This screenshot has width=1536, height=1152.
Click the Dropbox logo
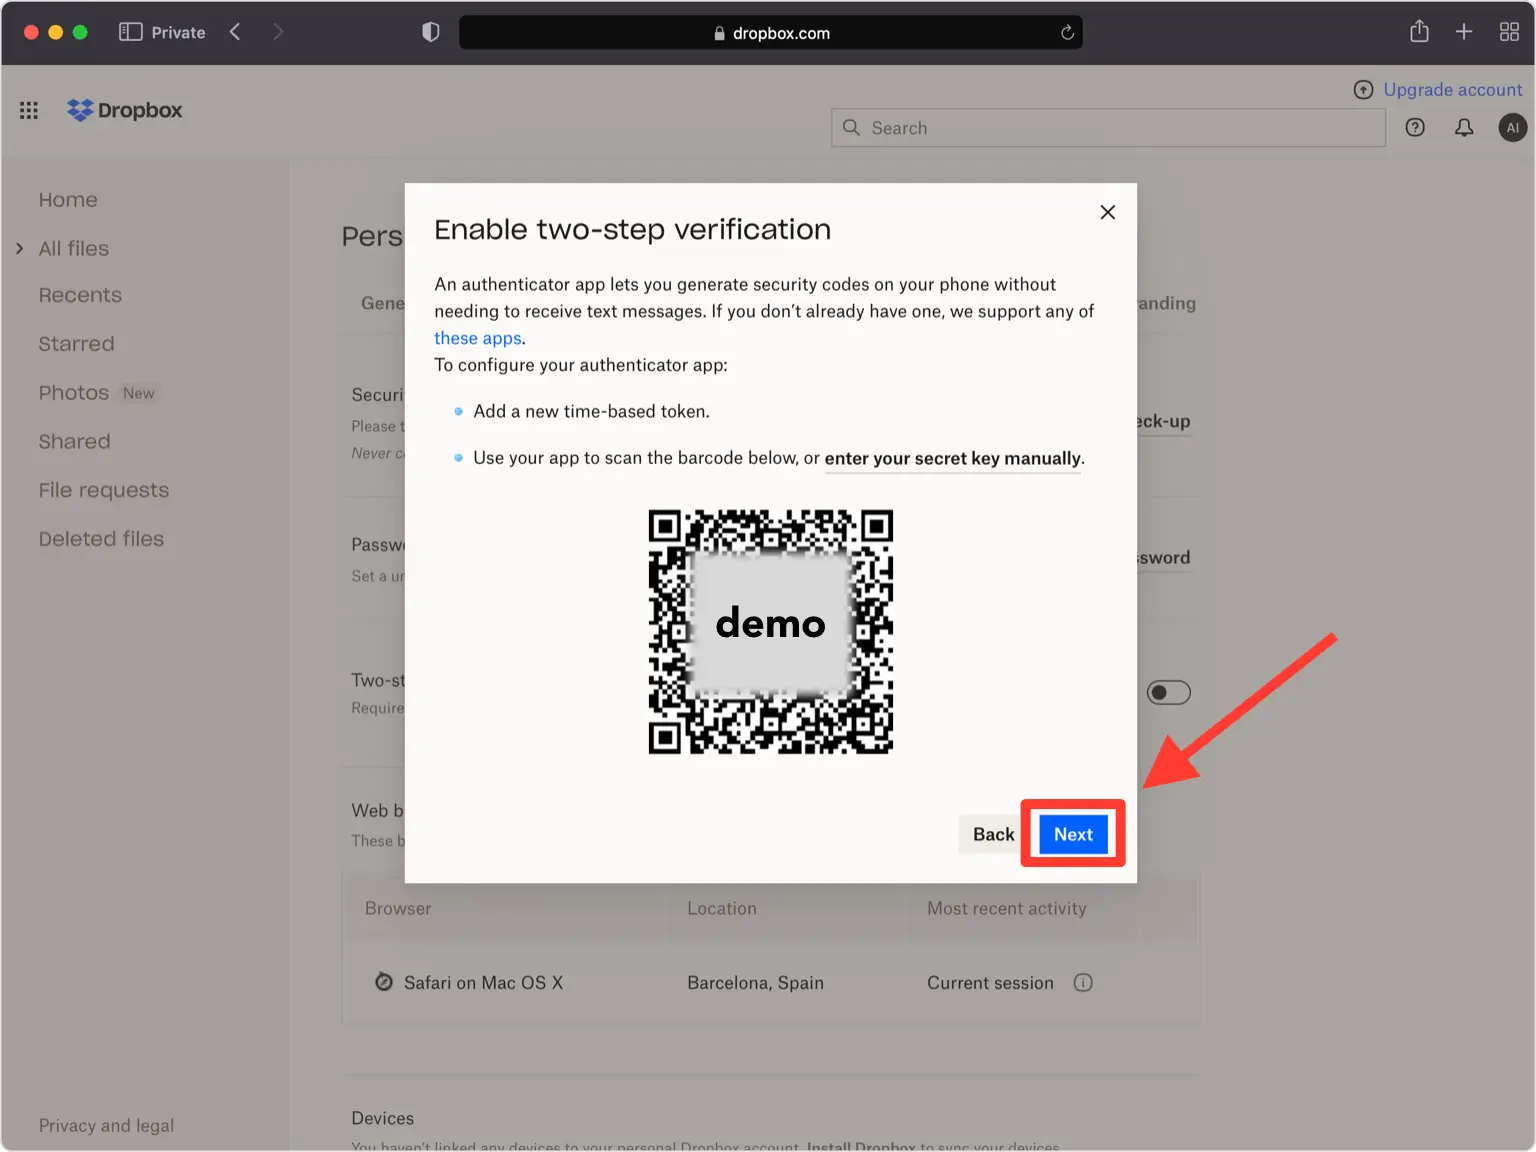[125, 110]
